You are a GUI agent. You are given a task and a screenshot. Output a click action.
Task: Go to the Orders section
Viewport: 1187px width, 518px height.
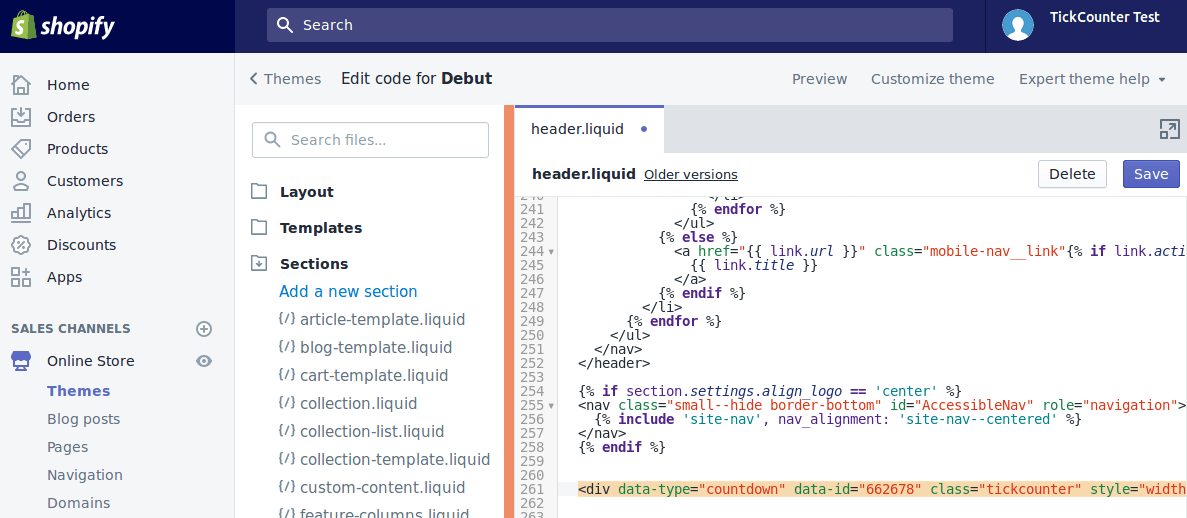tap(70, 117)
